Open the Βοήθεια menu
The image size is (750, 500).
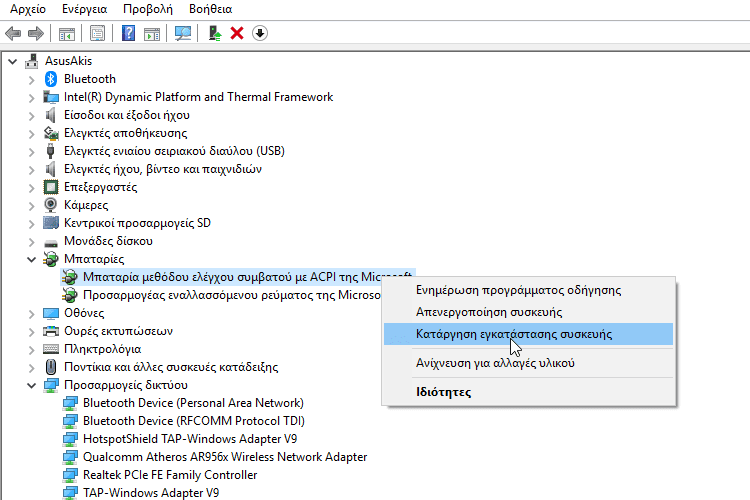(210, 9)
